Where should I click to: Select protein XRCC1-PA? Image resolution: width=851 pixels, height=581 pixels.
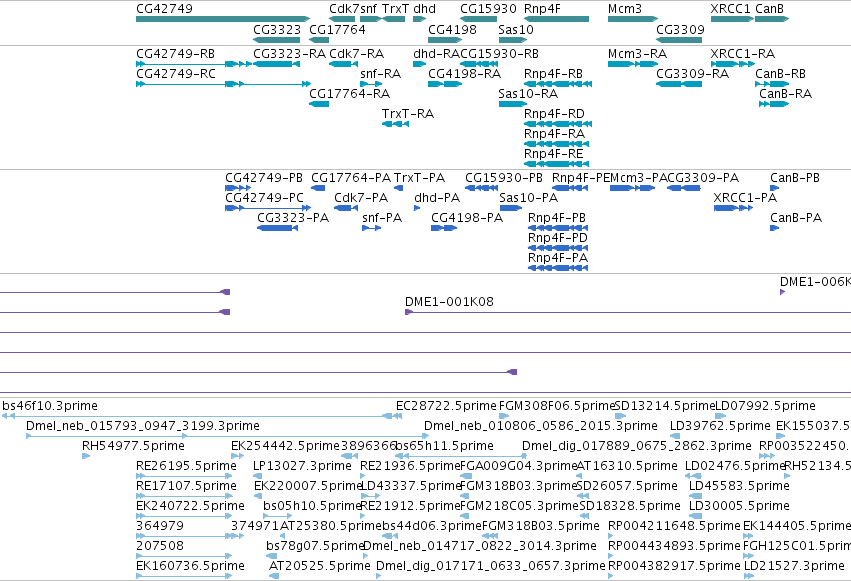pos(733,208)
